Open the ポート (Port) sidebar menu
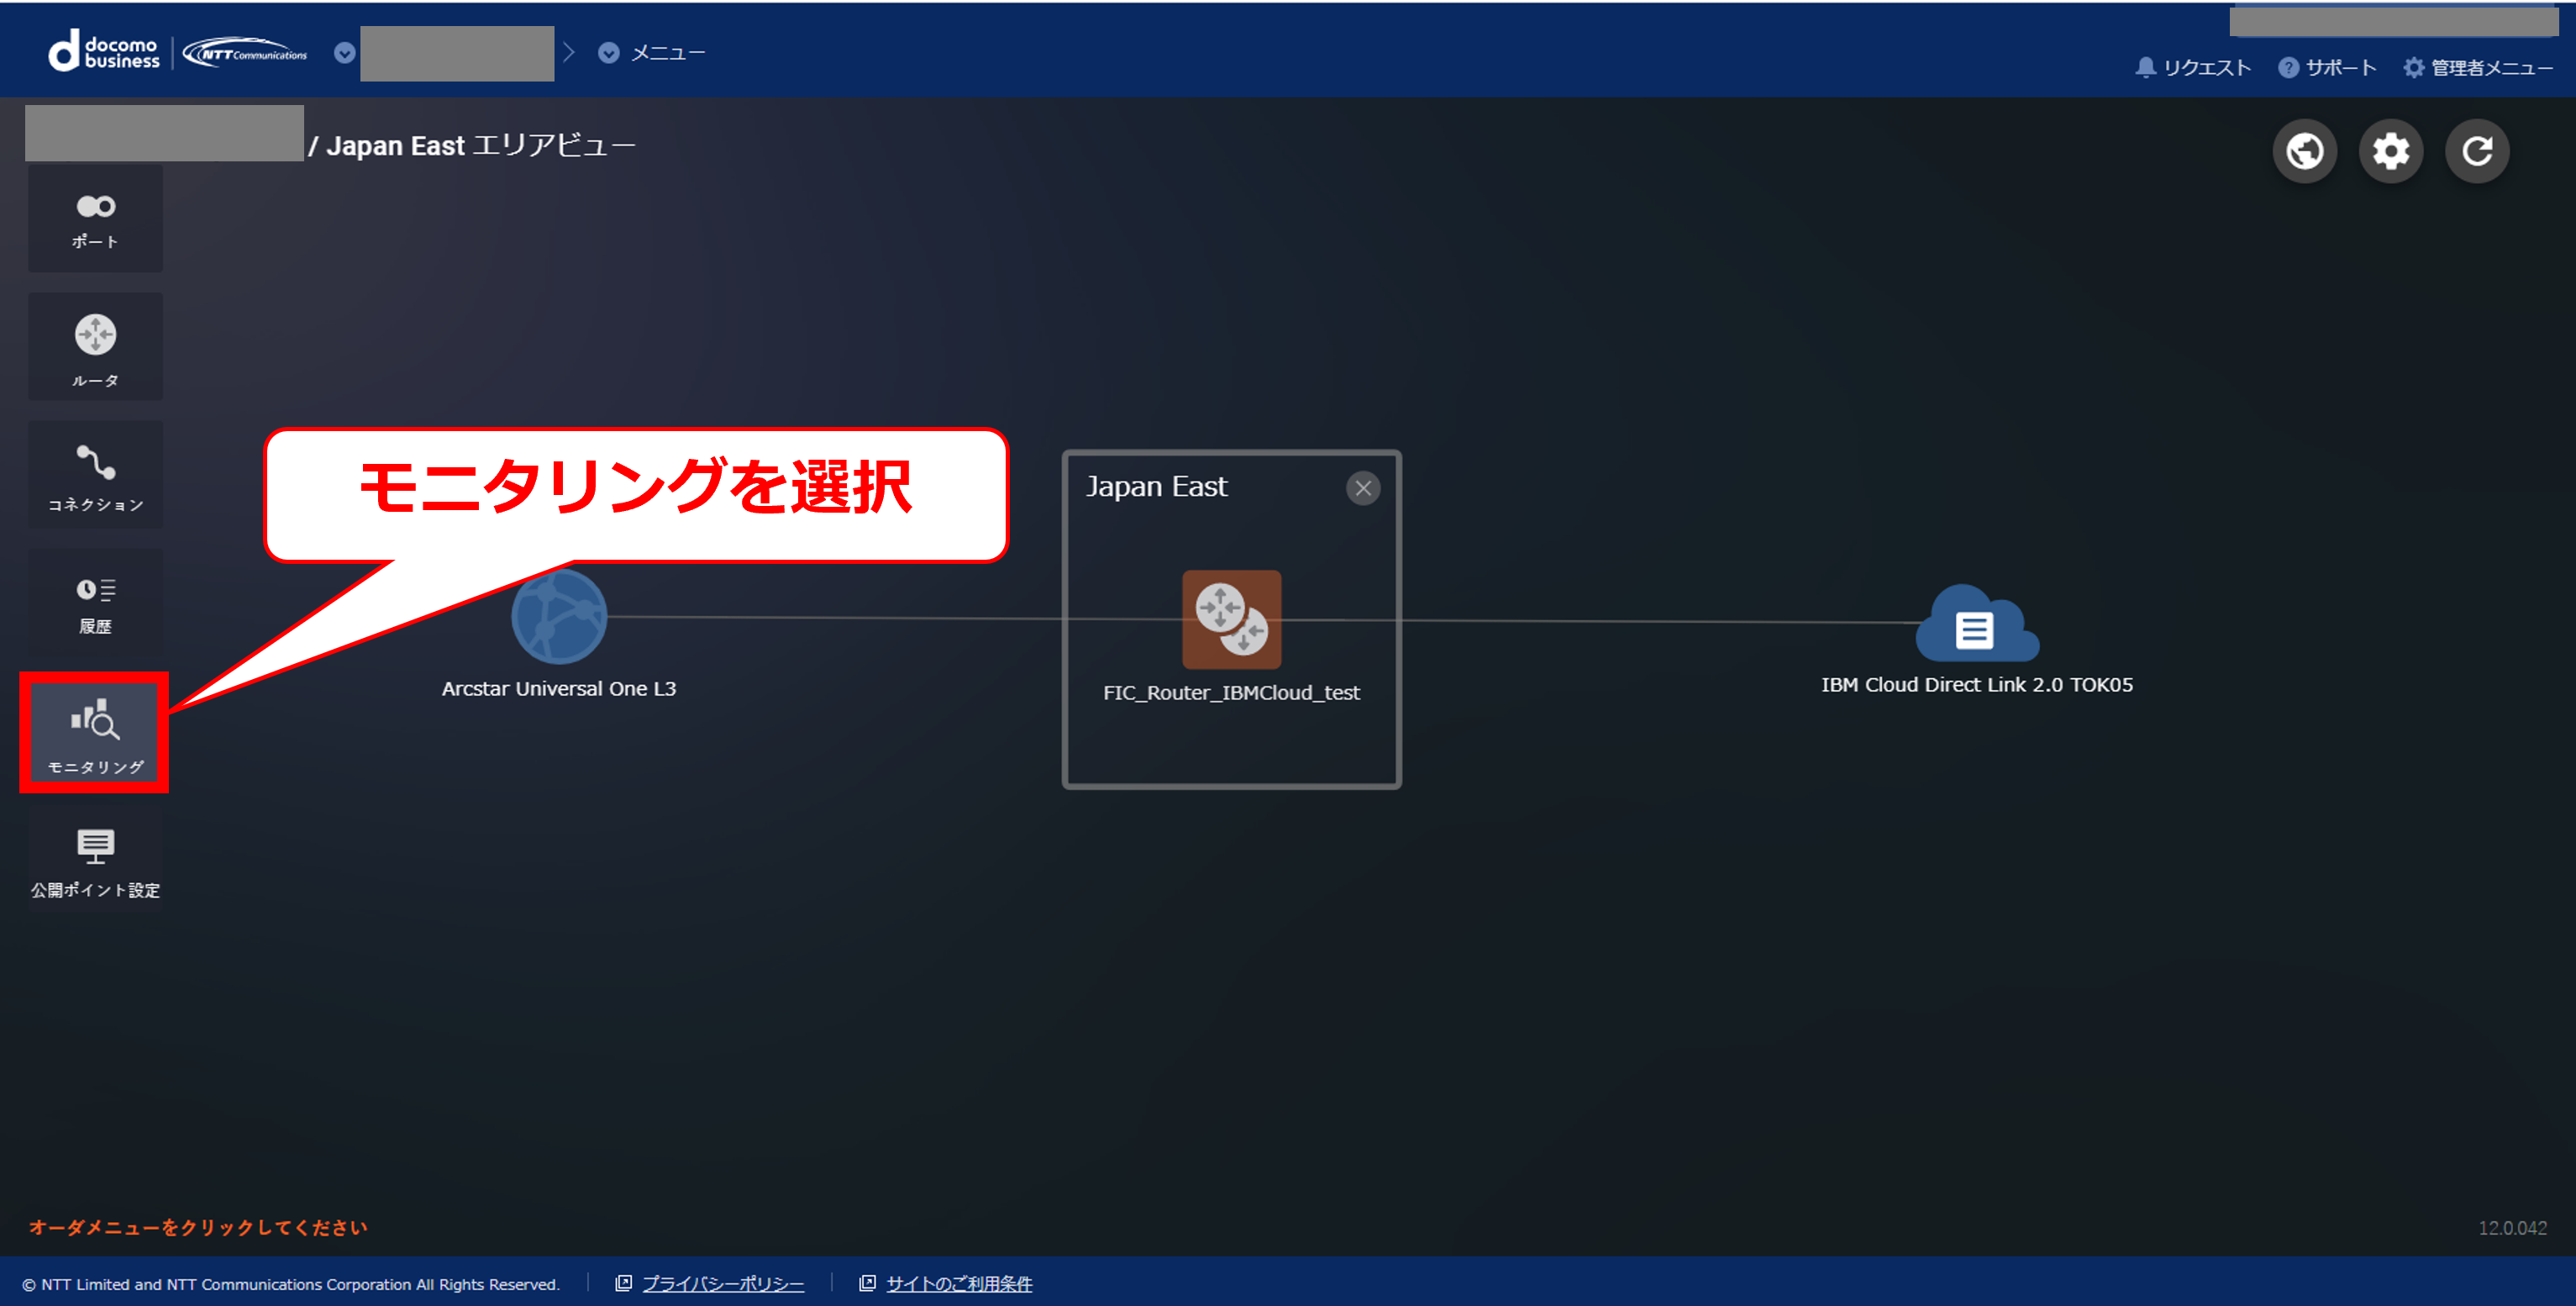 tap(95, 220)
